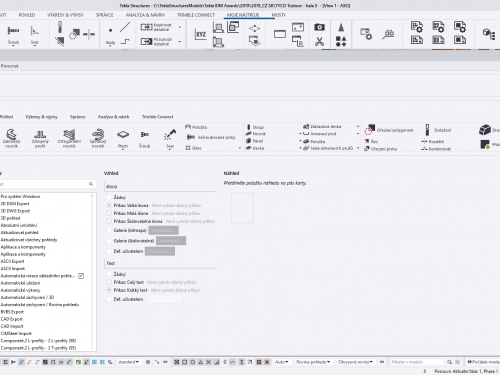Open the standard dropdown in bottom toolbar
This screenshot has height=375, width=500.
[x=129, y=362]
